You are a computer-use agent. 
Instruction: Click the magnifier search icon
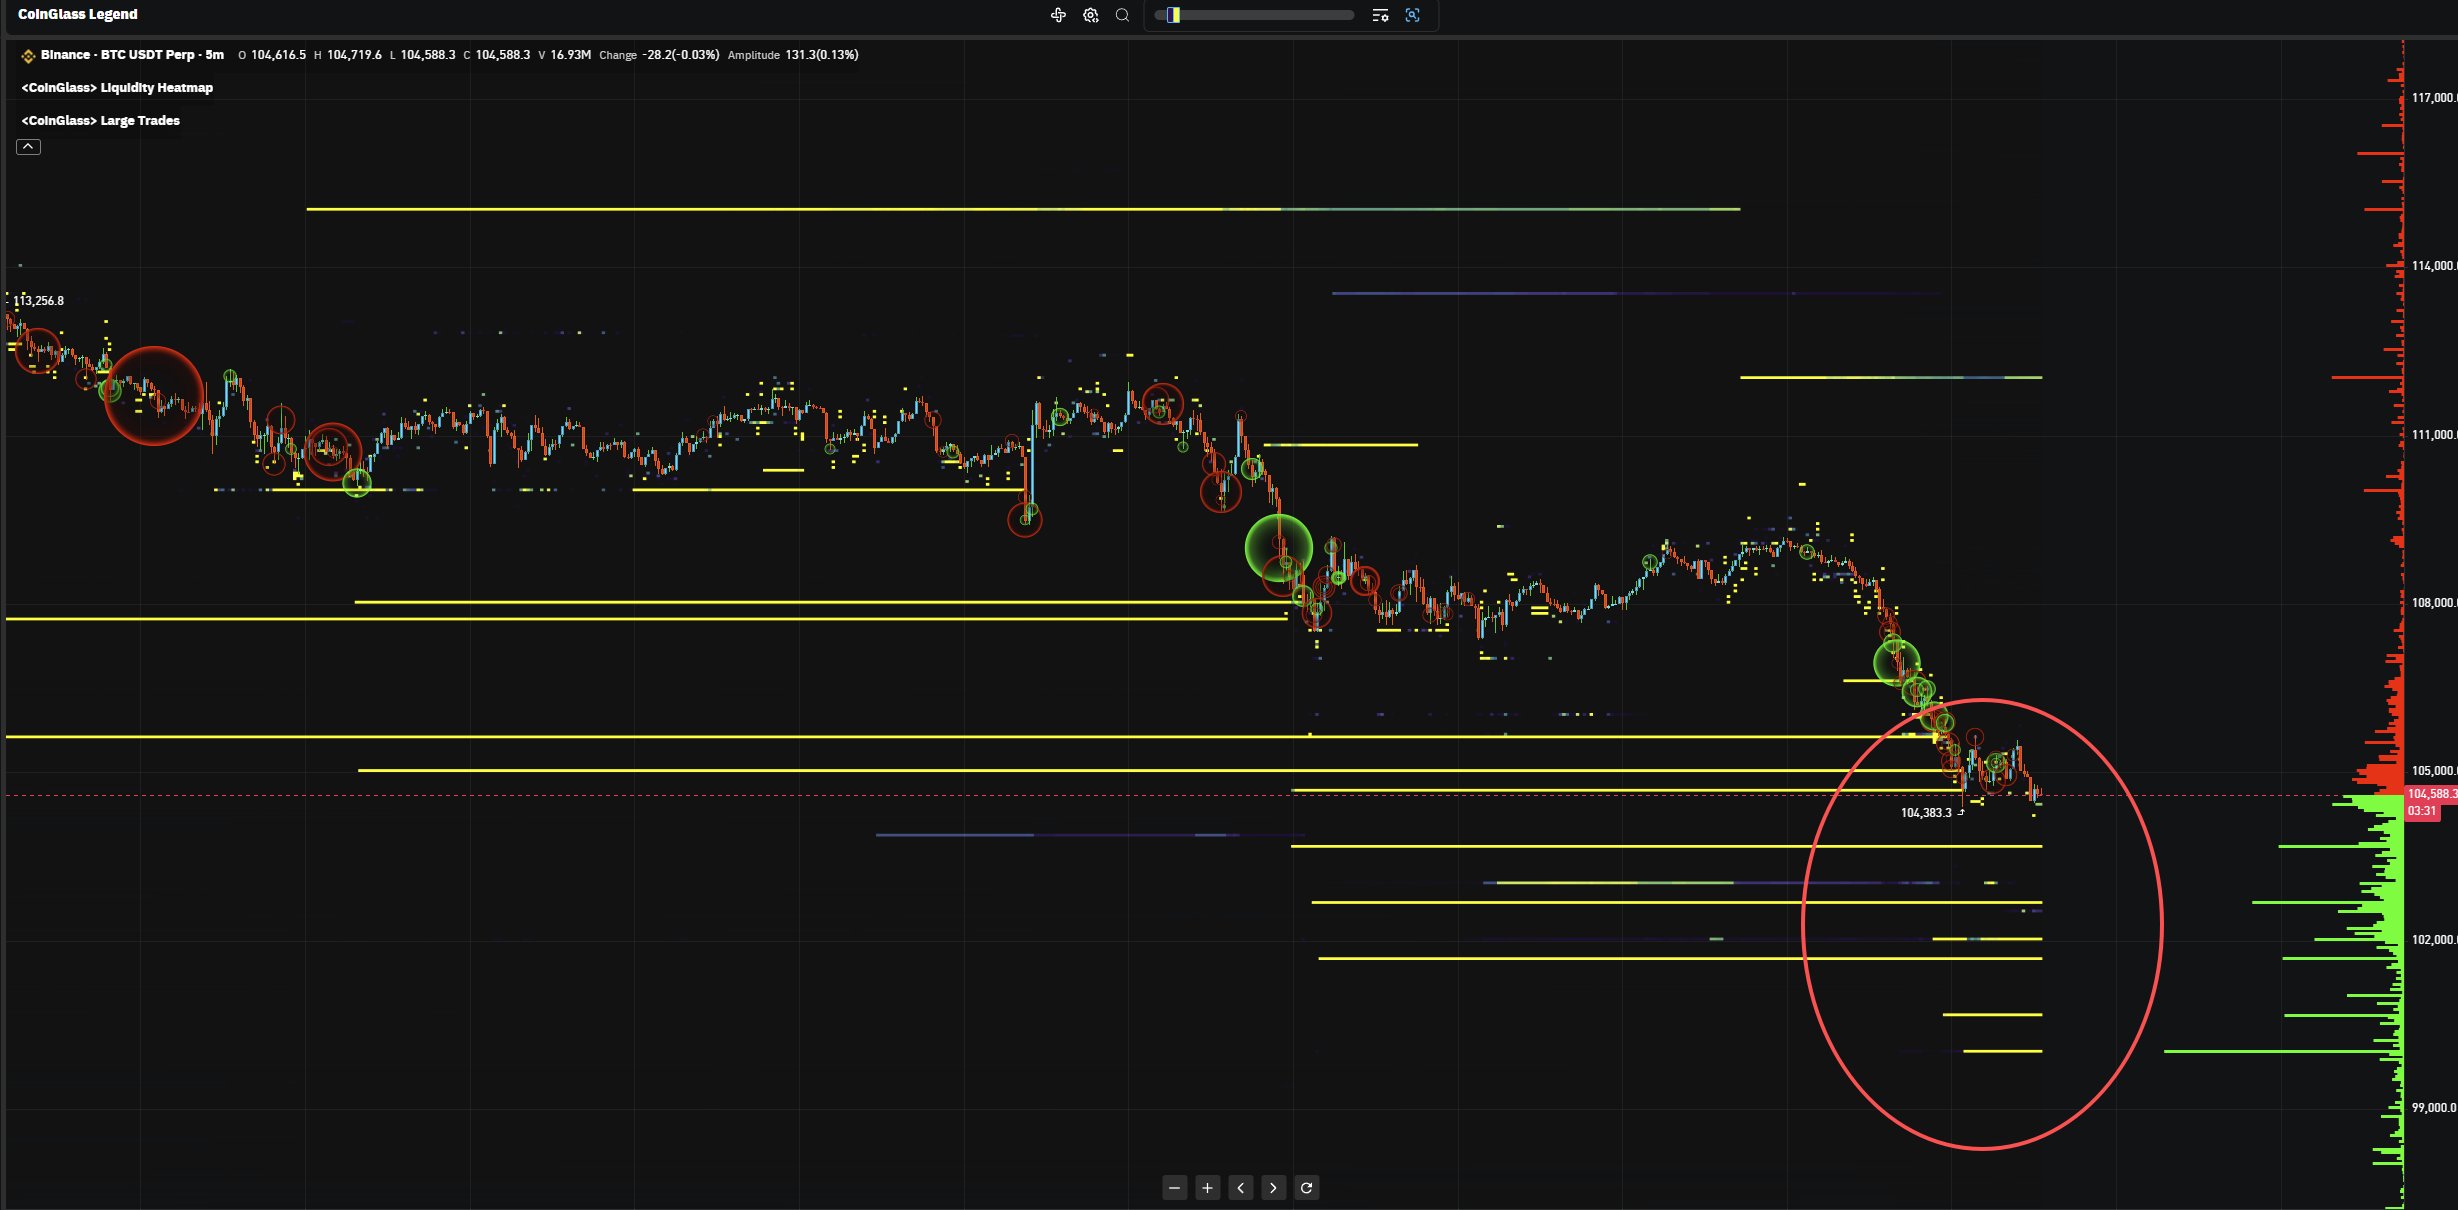point(1122,15)
